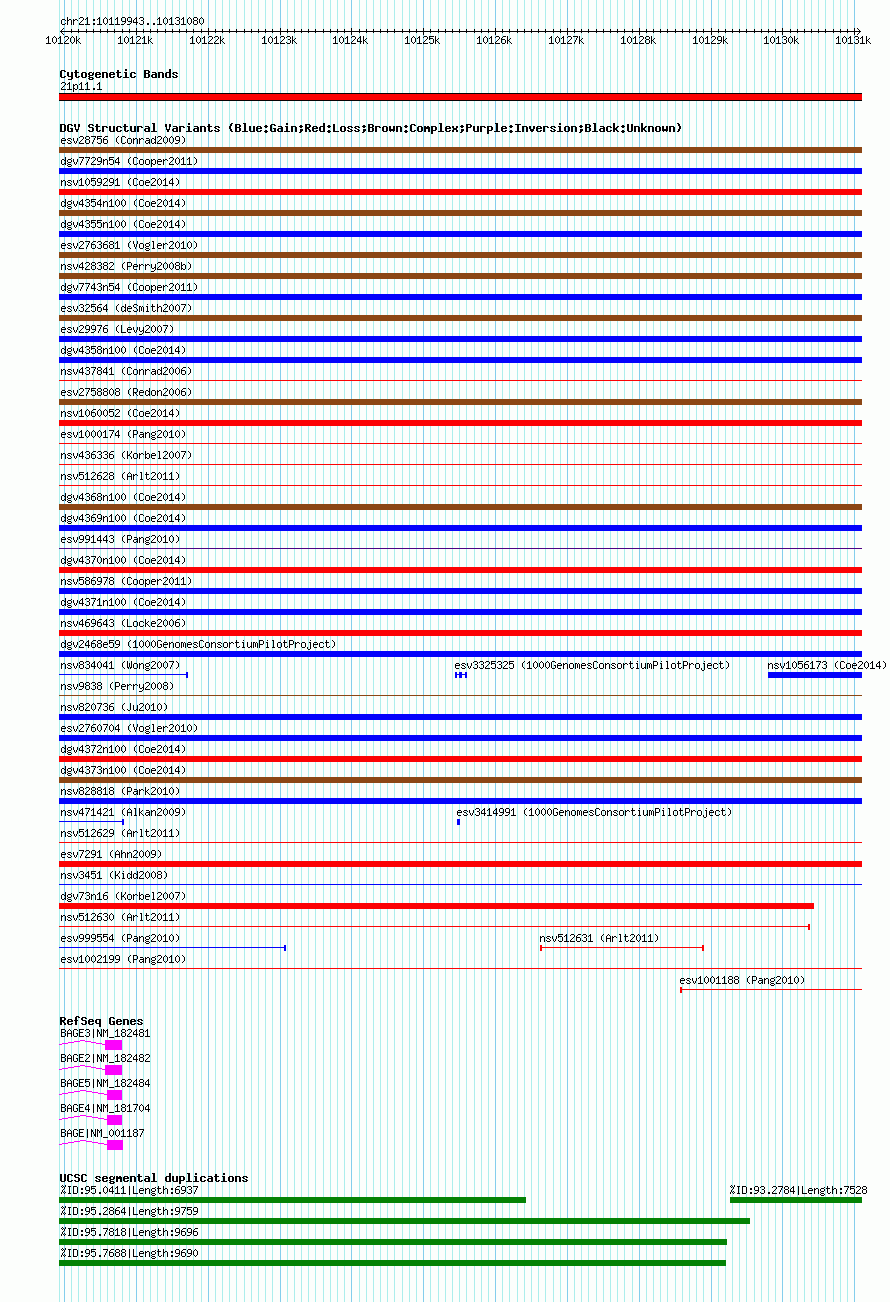Click the blue dgv7729n54 (Cooper2011) feature bar
The image size is (890, 1302).
(460, 171)
